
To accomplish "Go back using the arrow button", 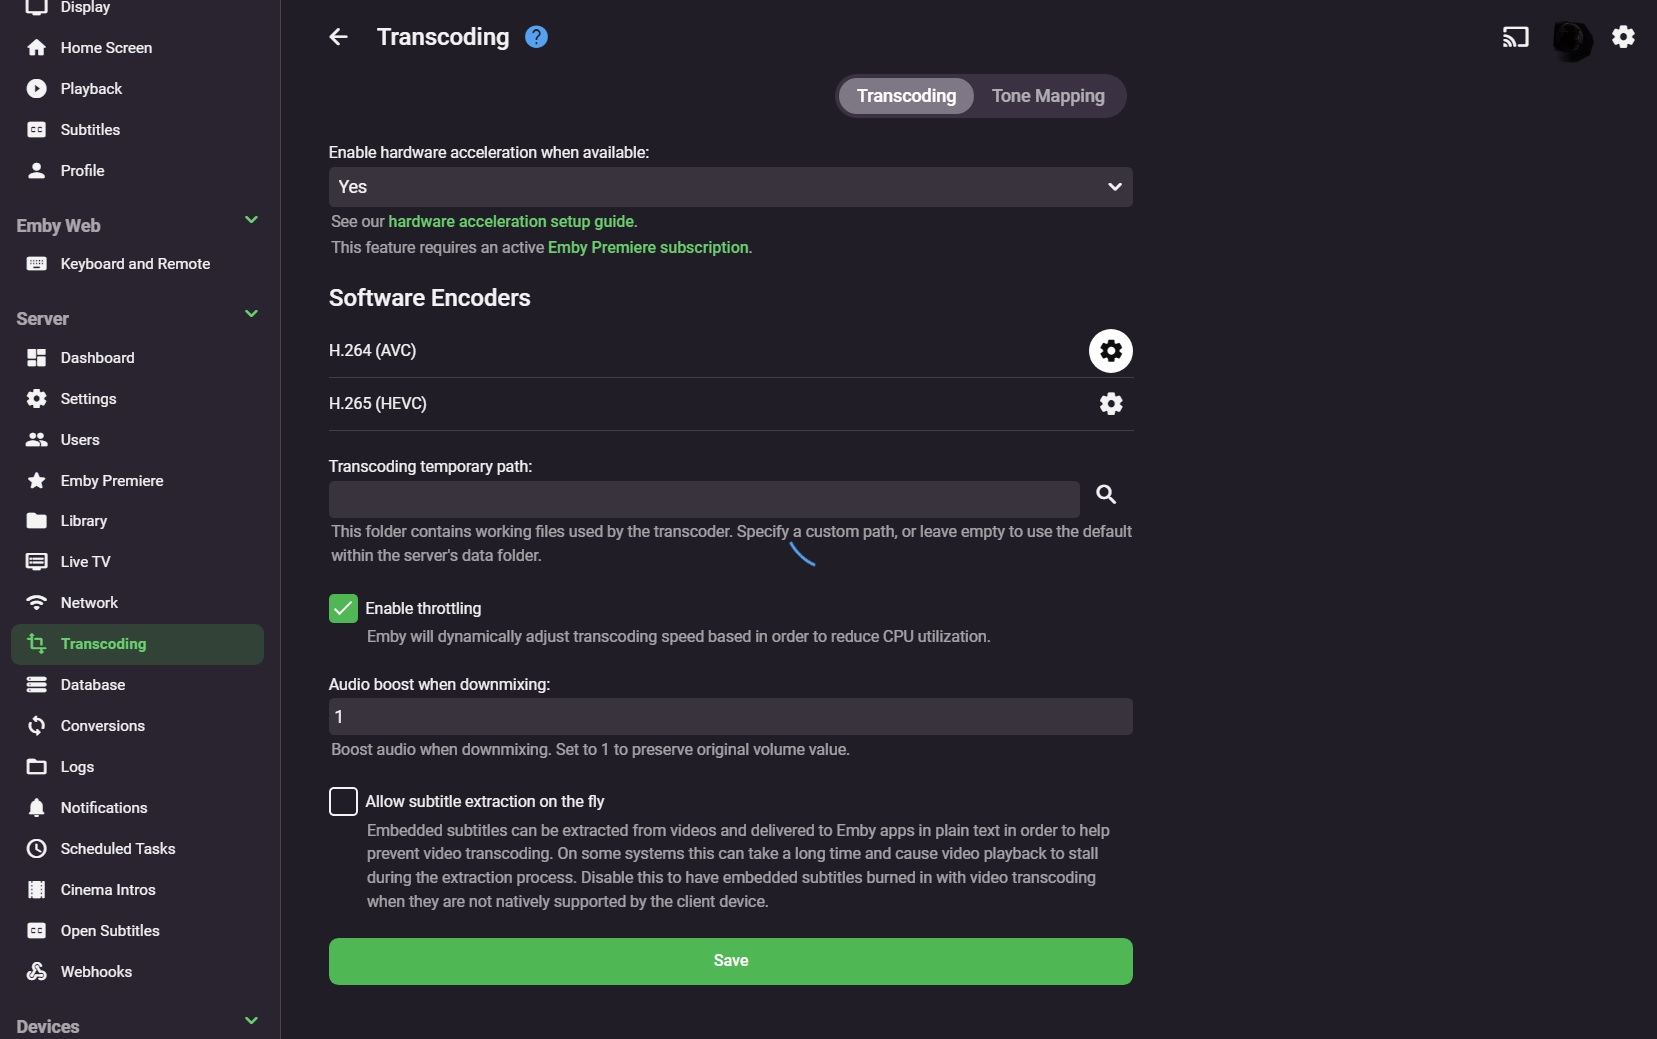I will (x=339, y=36).
